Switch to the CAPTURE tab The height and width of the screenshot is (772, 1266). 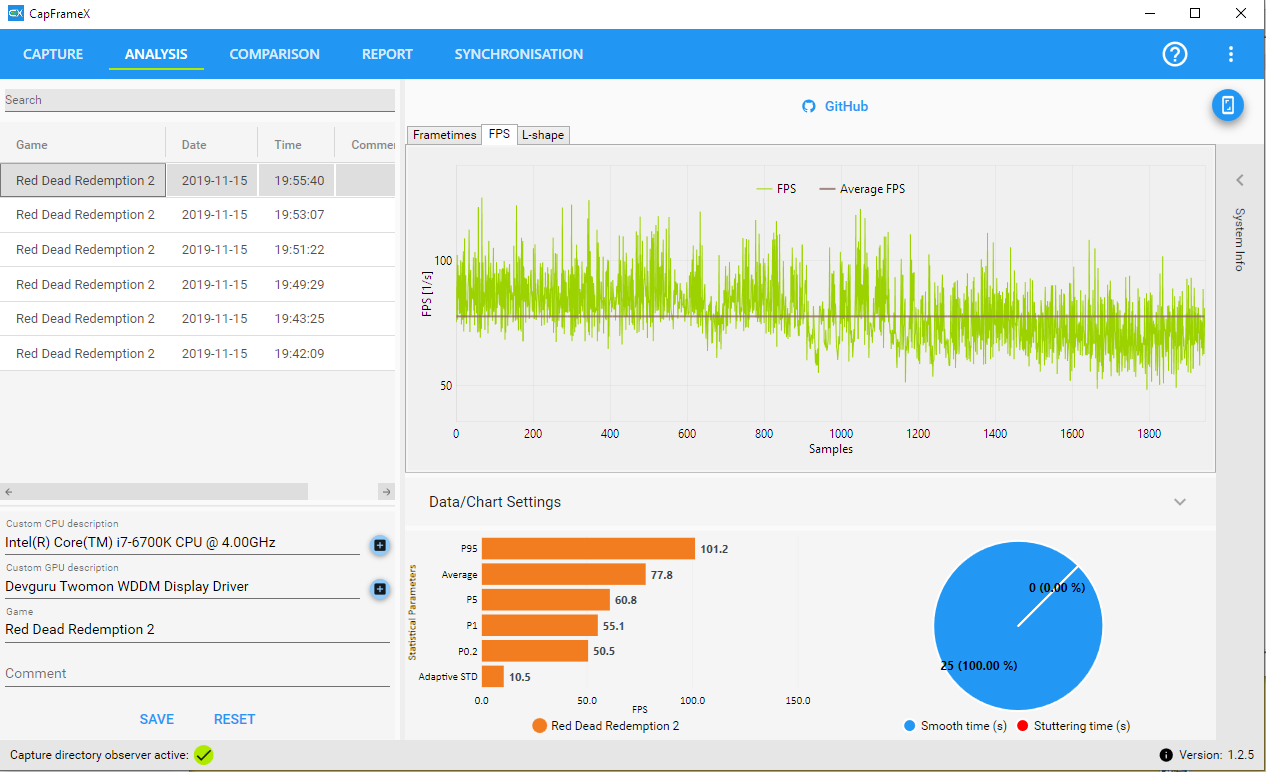click(53, 54)
